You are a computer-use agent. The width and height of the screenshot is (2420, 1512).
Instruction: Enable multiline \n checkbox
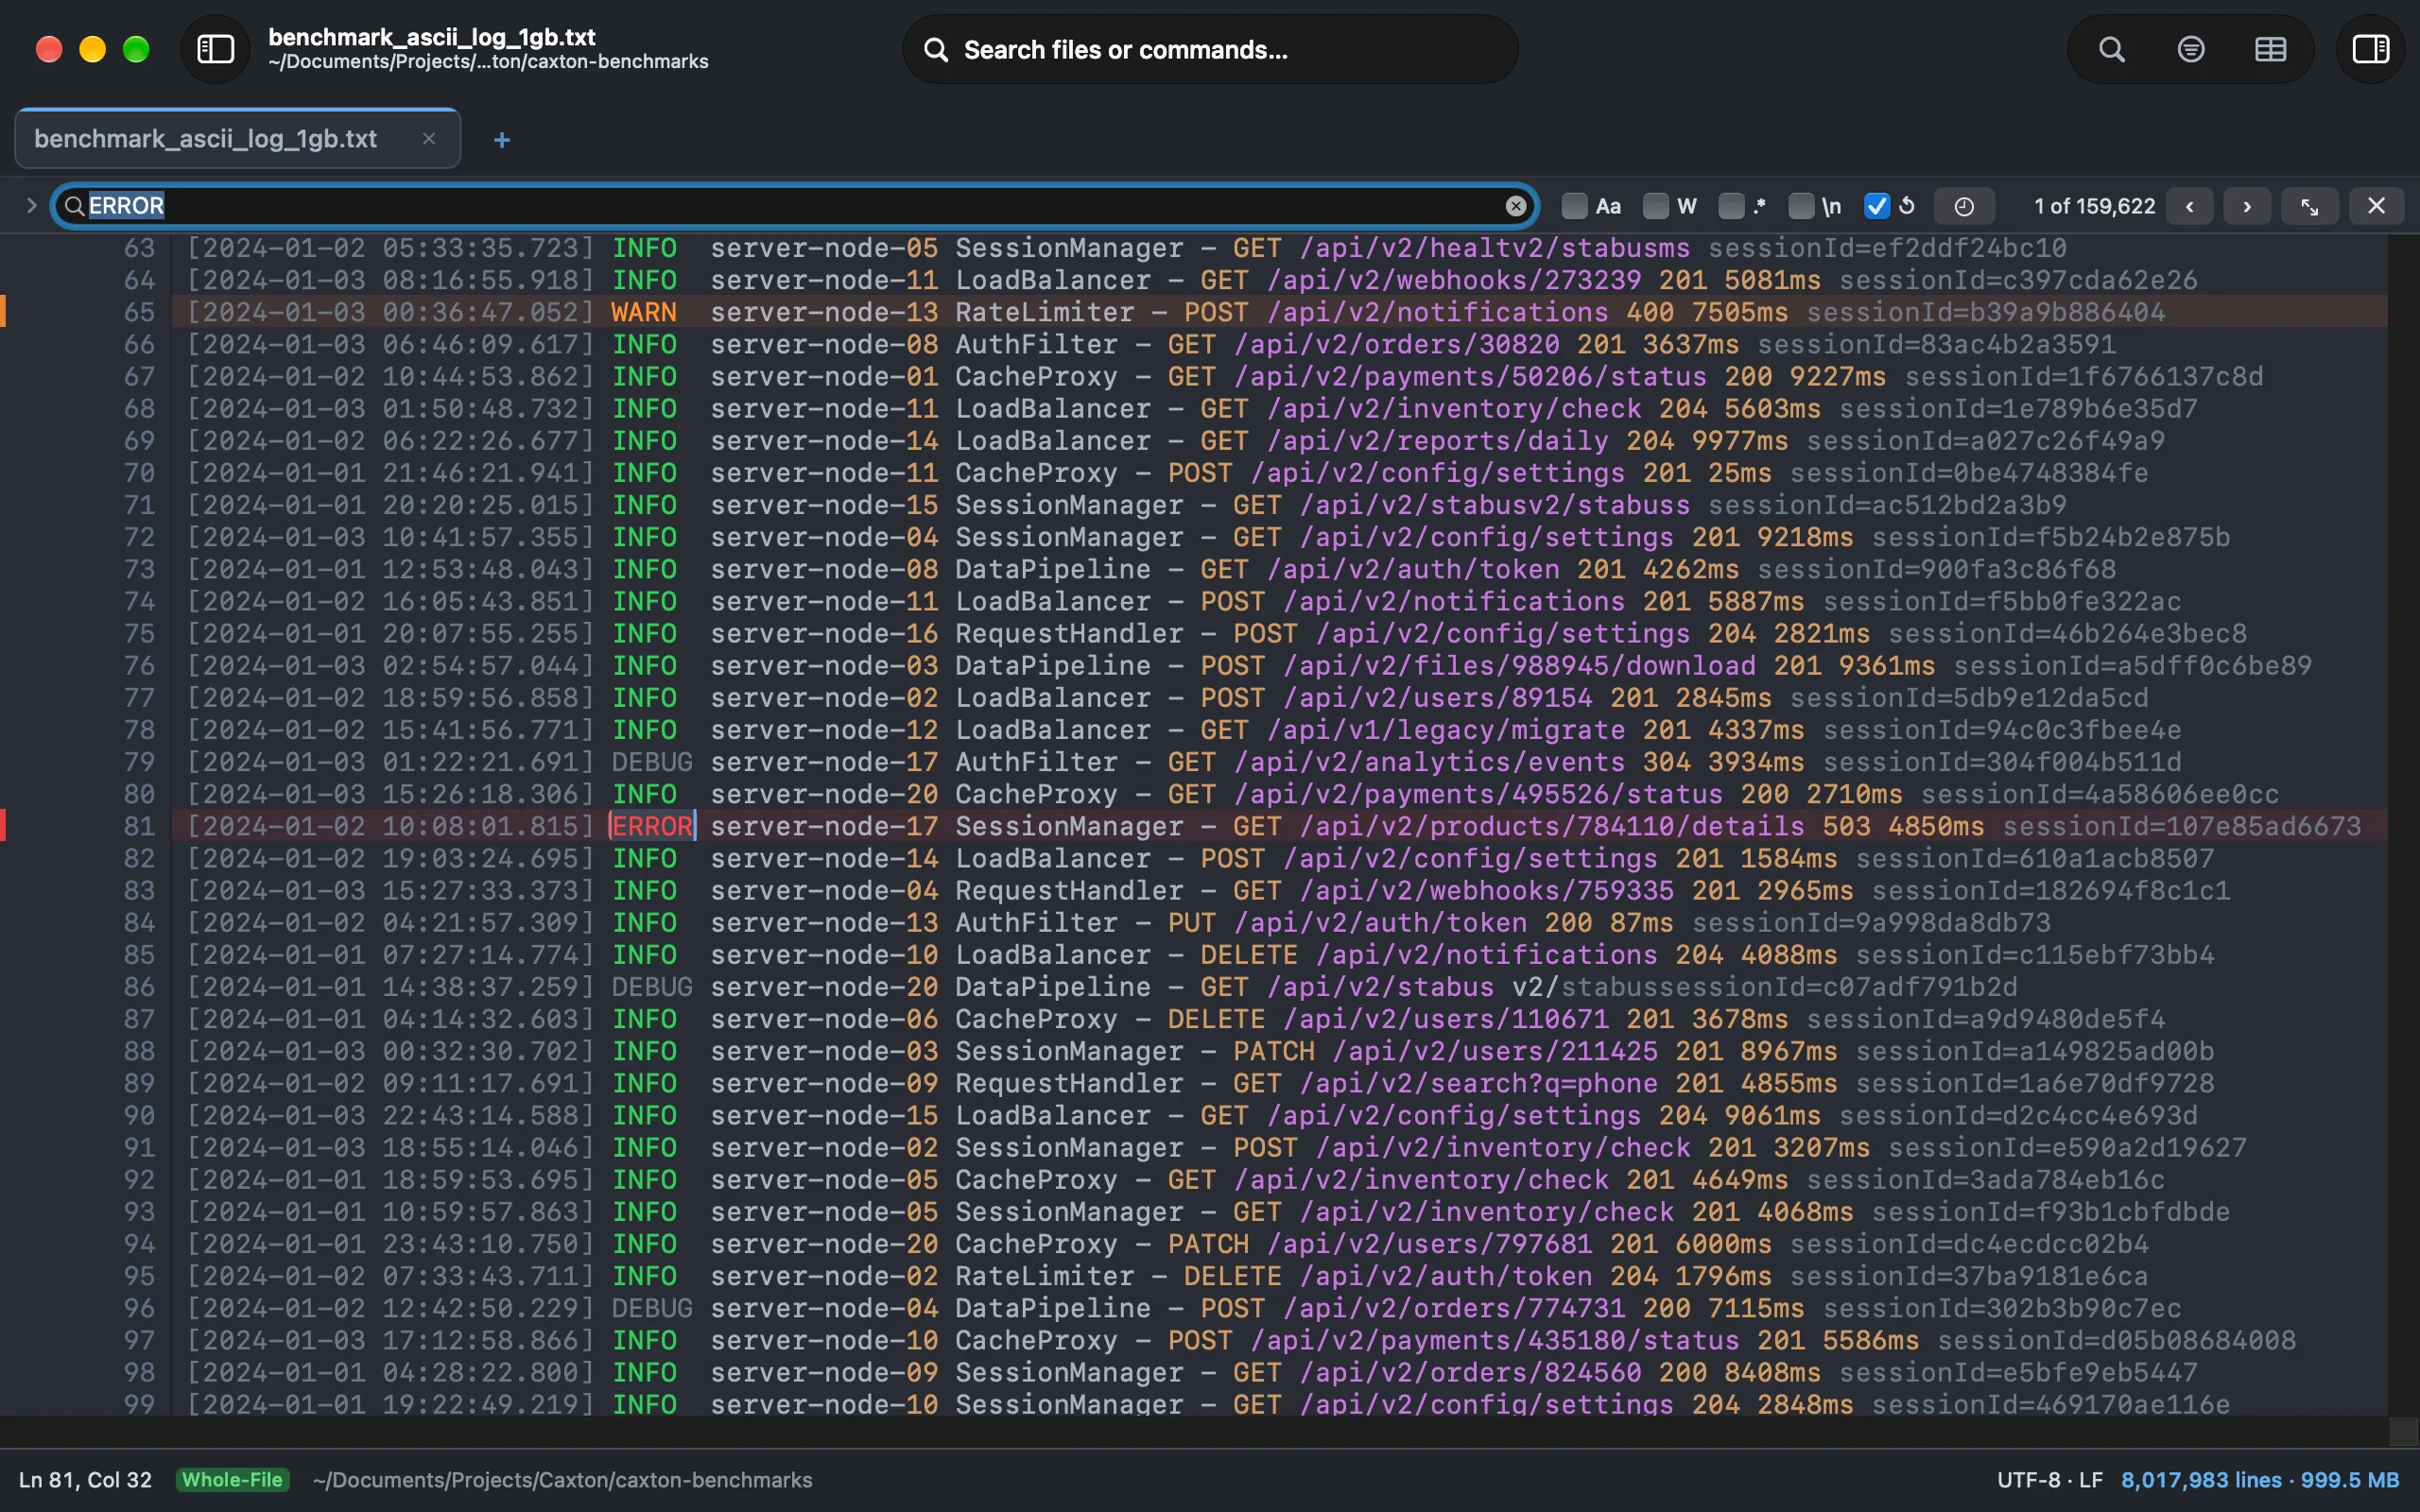[1801, 206]
